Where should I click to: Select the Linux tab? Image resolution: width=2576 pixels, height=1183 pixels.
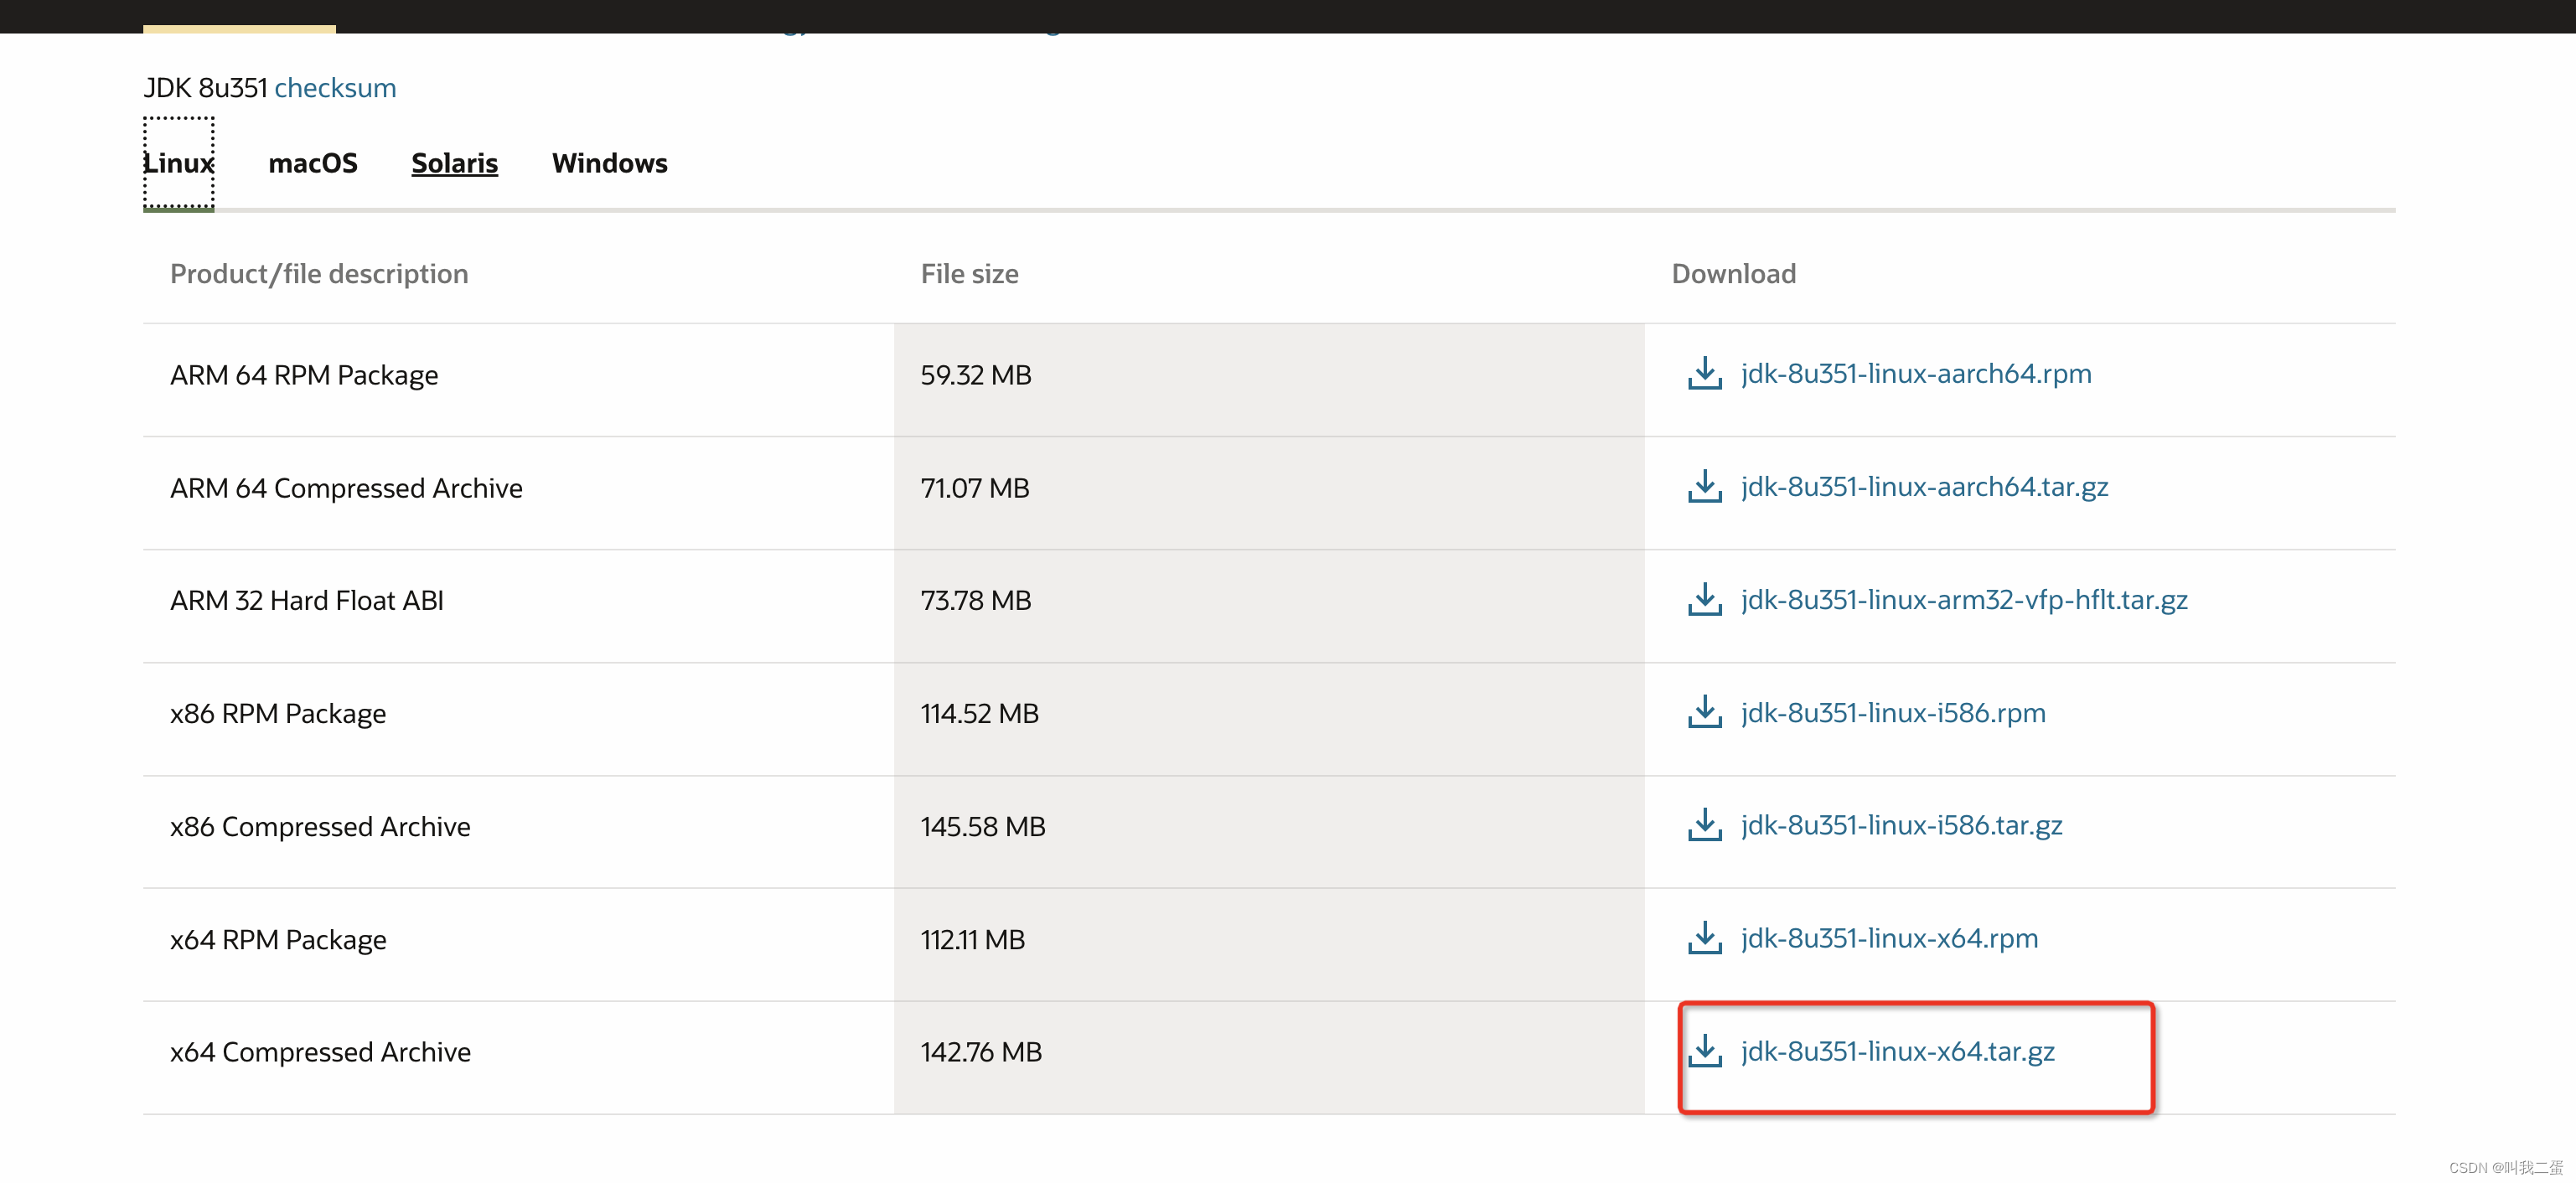pos(179,163)
